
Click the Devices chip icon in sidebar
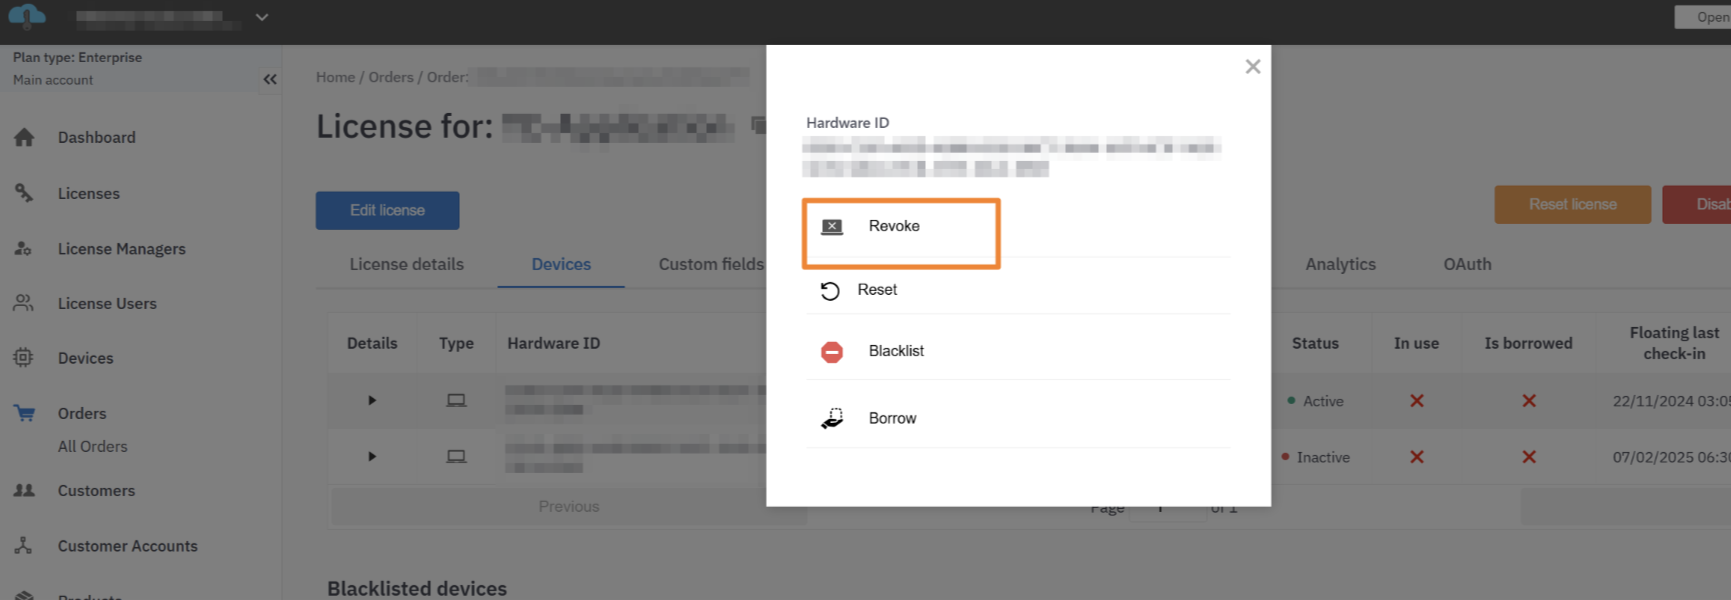tap(25, 358)
